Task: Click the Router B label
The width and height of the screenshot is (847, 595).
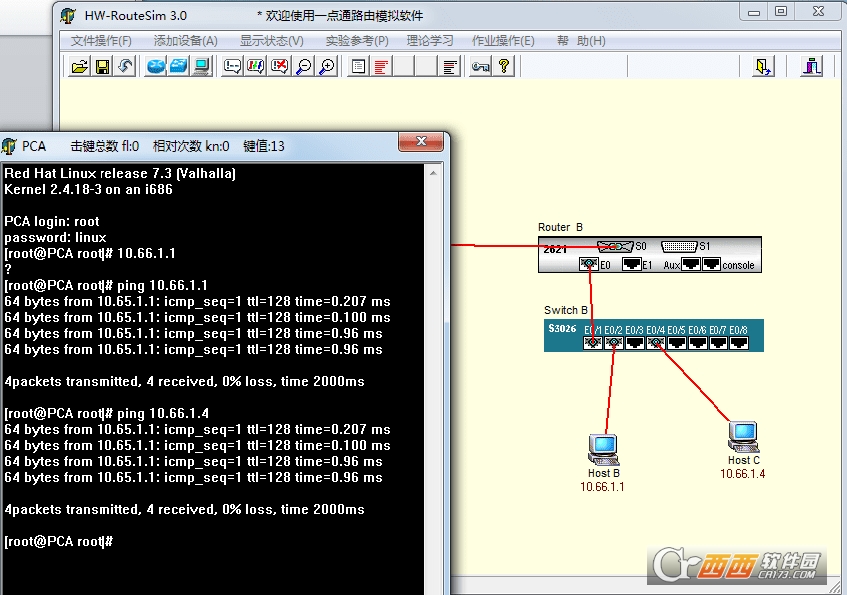Action: pos(560,227)
